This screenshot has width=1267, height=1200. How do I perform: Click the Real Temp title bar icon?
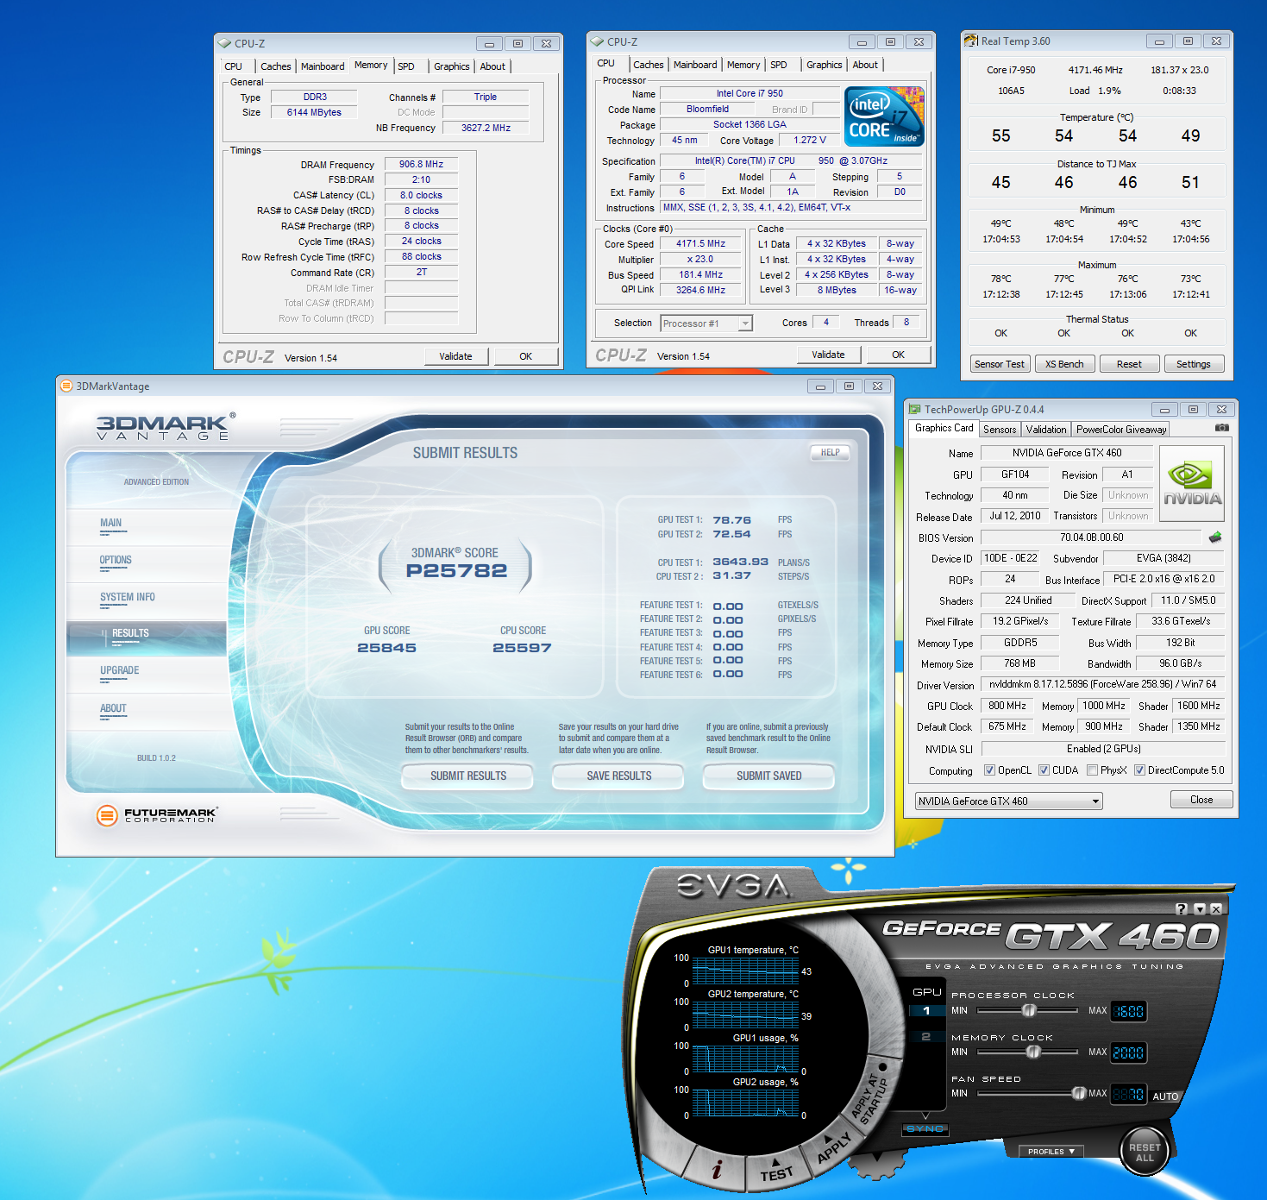pos(970,41)
